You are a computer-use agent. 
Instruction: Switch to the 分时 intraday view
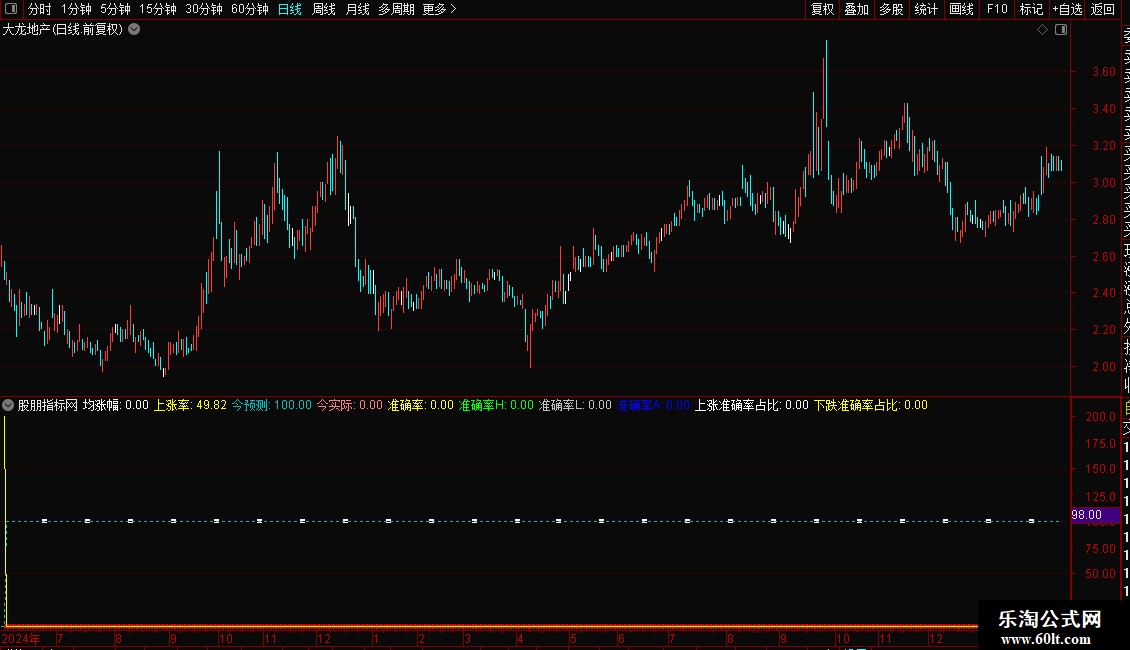40,9
